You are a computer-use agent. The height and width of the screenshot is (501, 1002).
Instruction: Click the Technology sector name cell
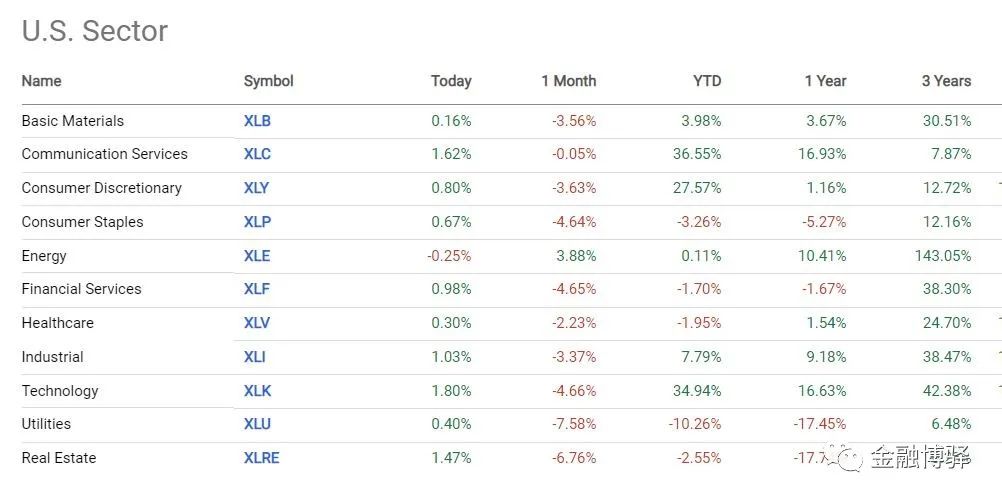tap(60, 391)
